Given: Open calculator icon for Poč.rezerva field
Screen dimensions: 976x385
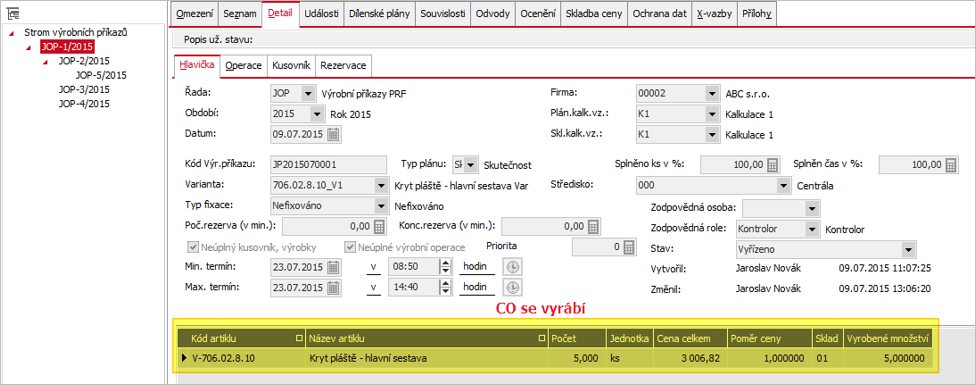Looking at the screenshot, I should pos(379,226).
